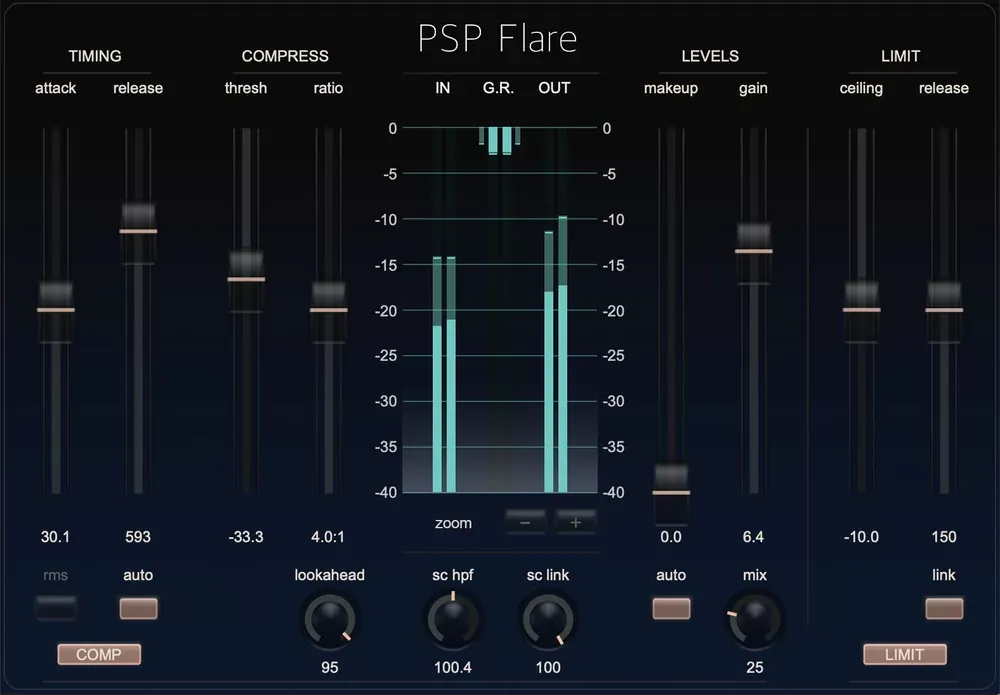
Task: Click the zoom minus button
Action: (526, 522)
